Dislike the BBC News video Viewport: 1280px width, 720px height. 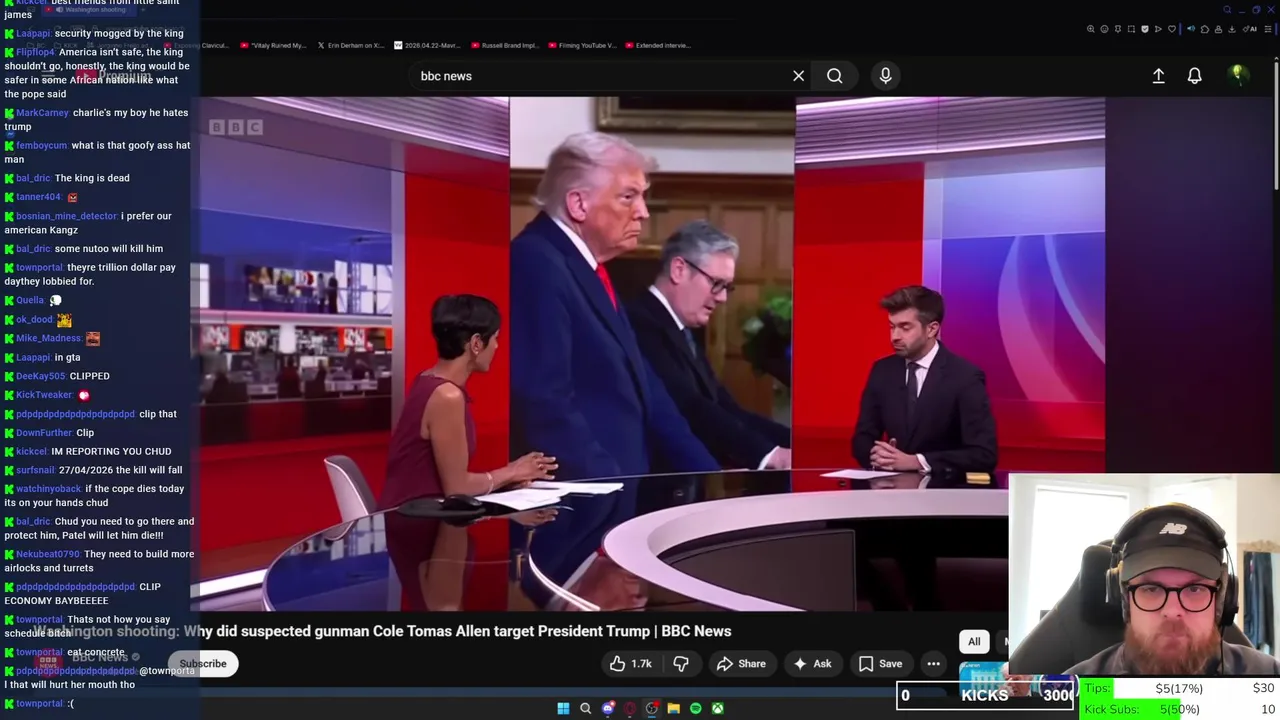pyautogui.click(x=681, y=664)
